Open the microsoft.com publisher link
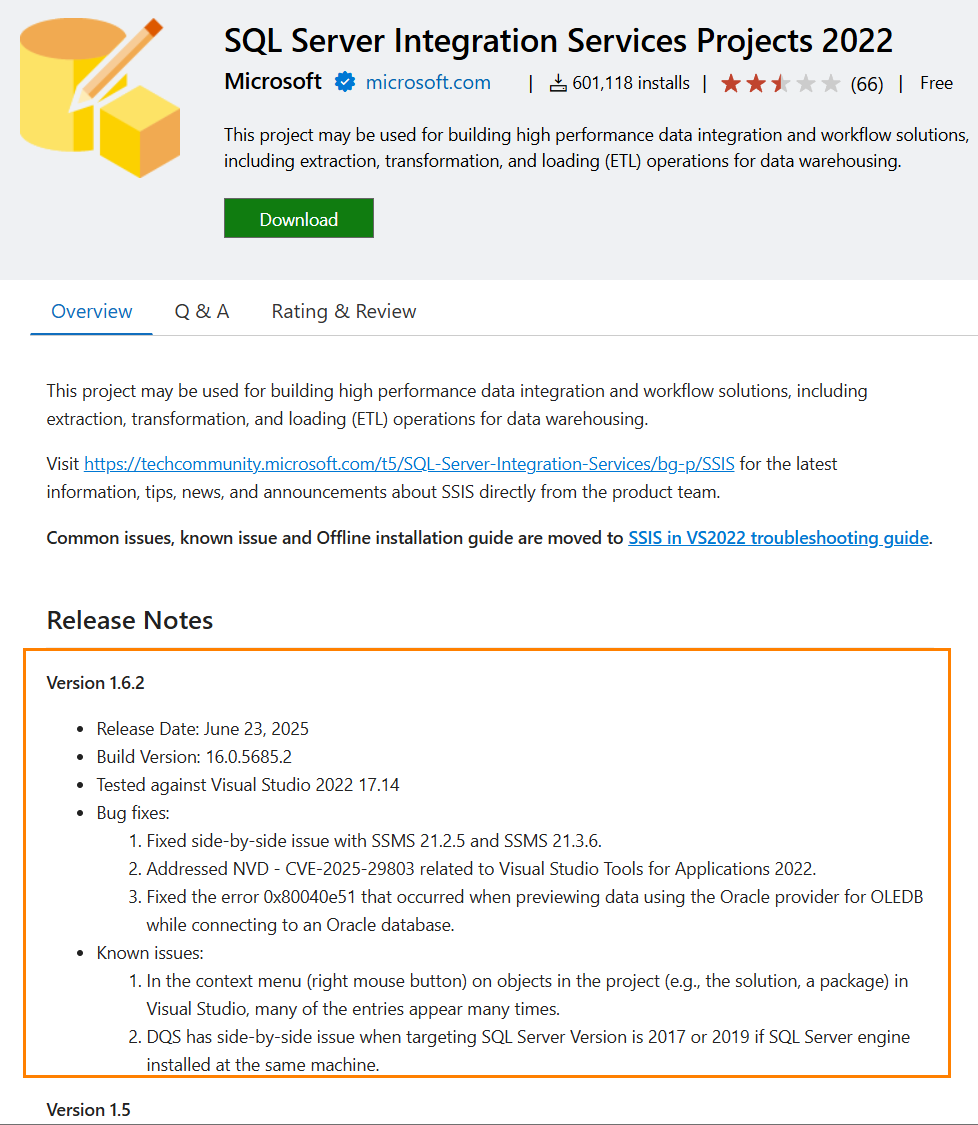 pos(428,83)
